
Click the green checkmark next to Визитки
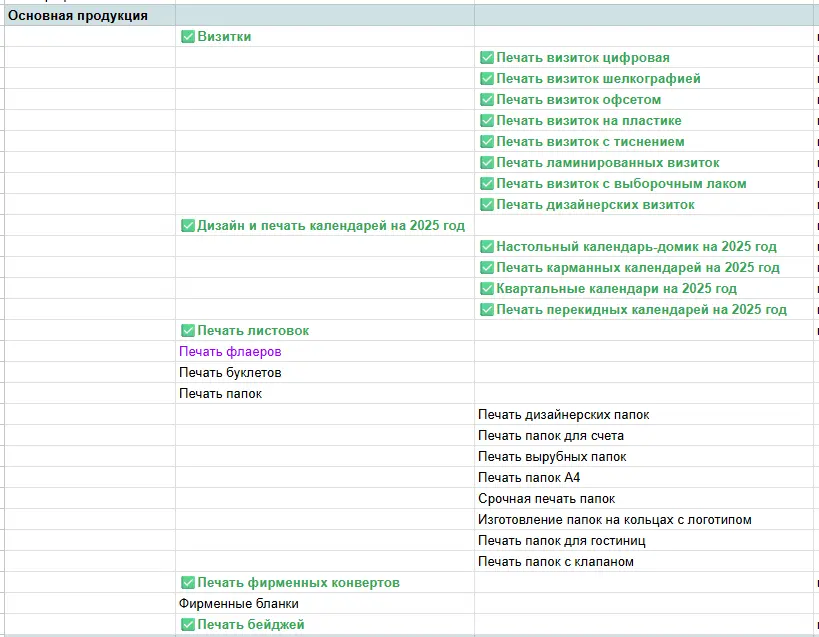(x=187, y=37)
